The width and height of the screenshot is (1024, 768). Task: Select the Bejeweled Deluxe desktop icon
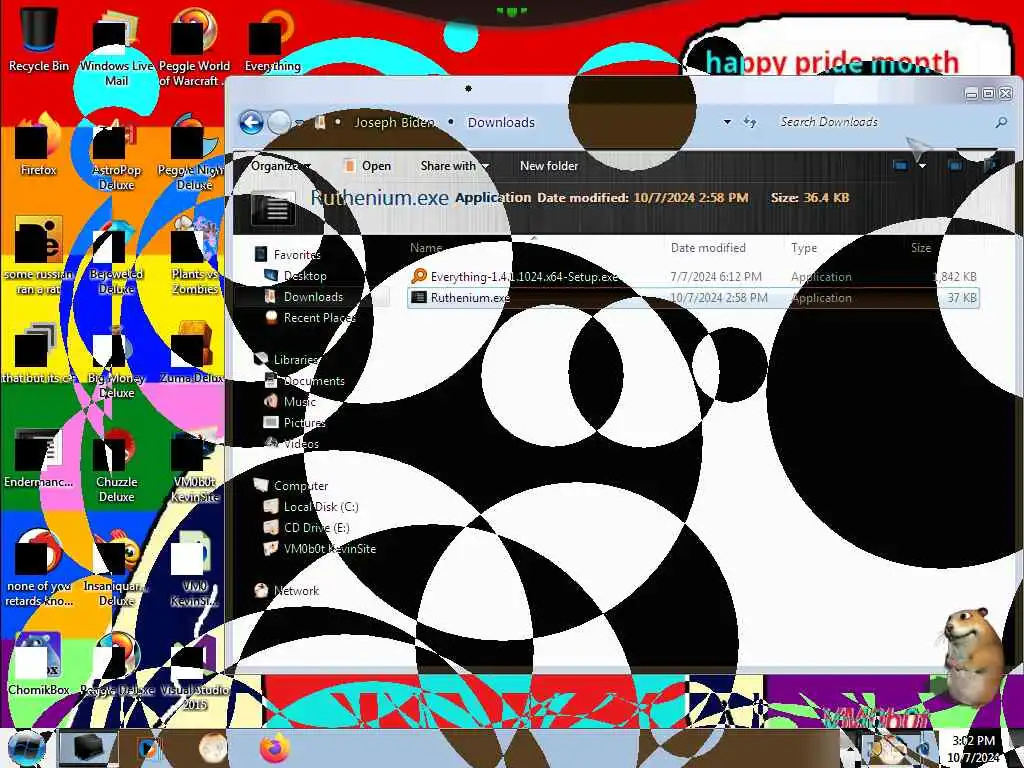click(x=116, y=257)
